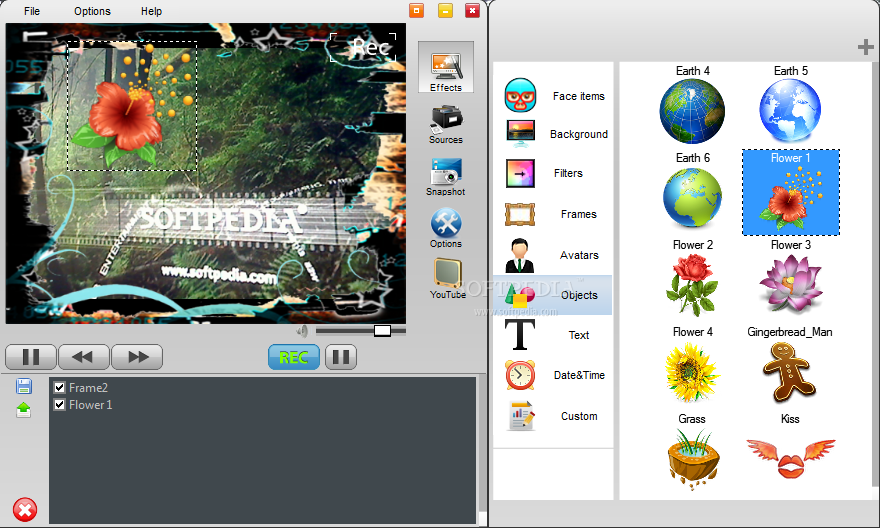880x528 pixels.
Task: Select Flower 1 row in effects list
Action: [x=262, y=405]
